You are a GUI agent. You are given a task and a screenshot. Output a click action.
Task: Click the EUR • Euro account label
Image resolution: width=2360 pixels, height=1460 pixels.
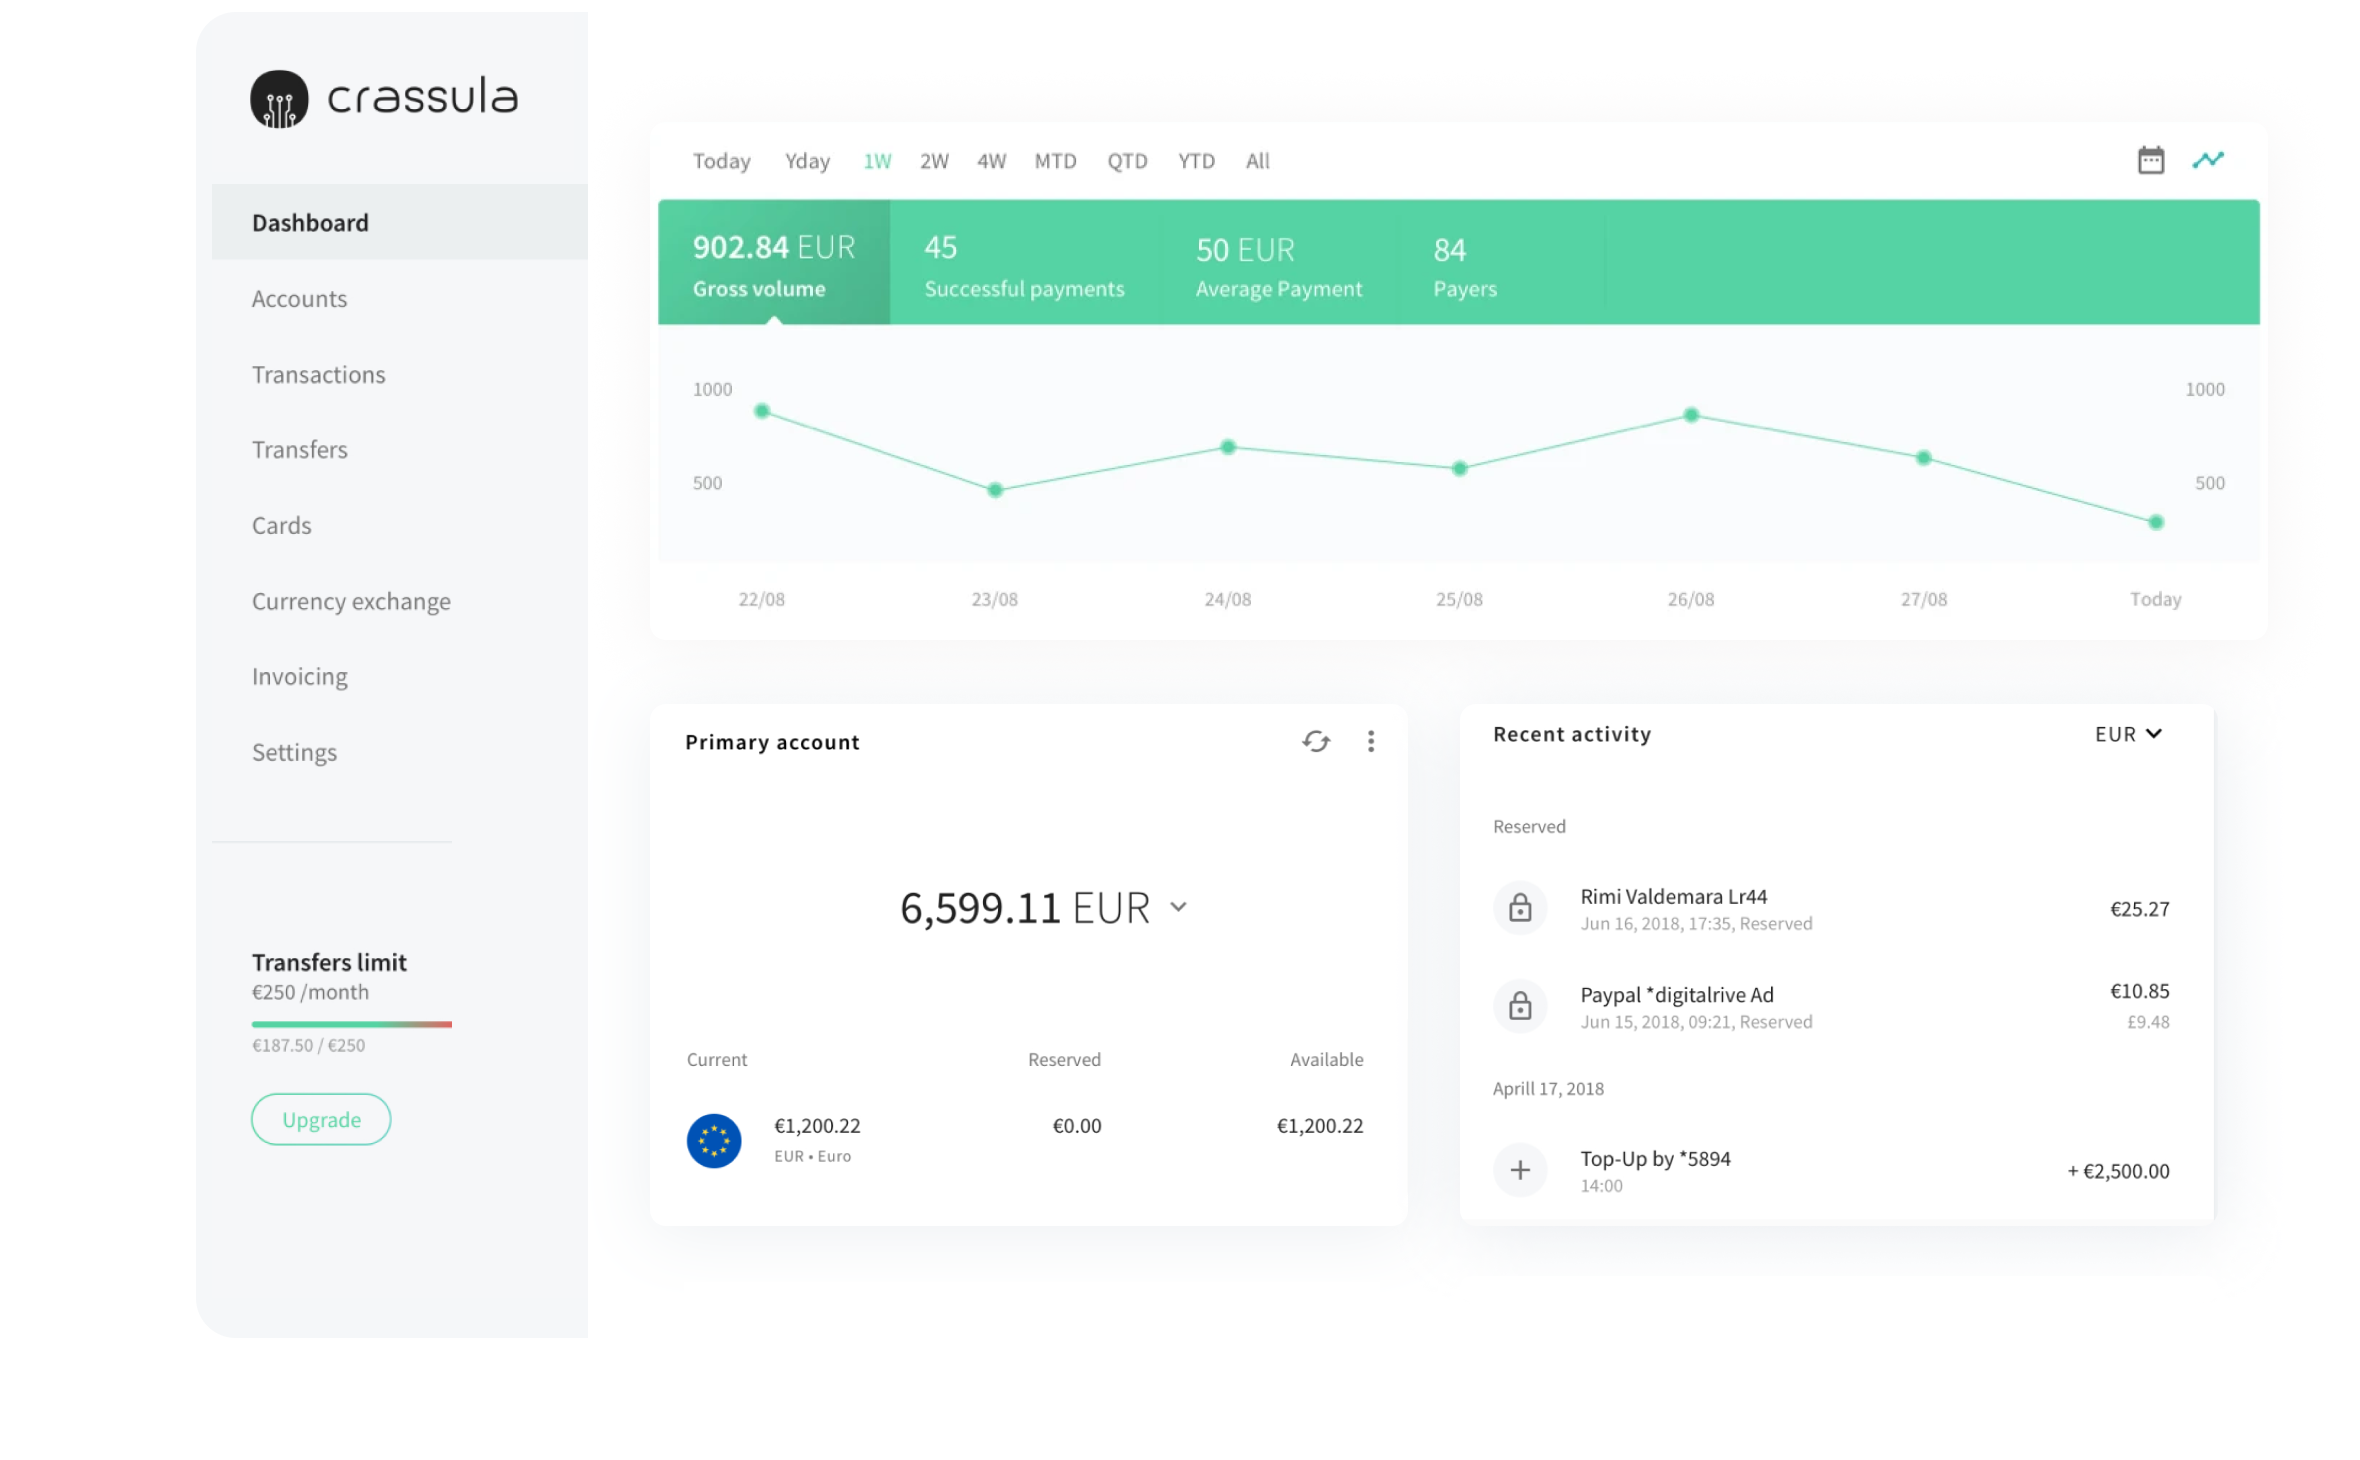[x=812, y=1156]
